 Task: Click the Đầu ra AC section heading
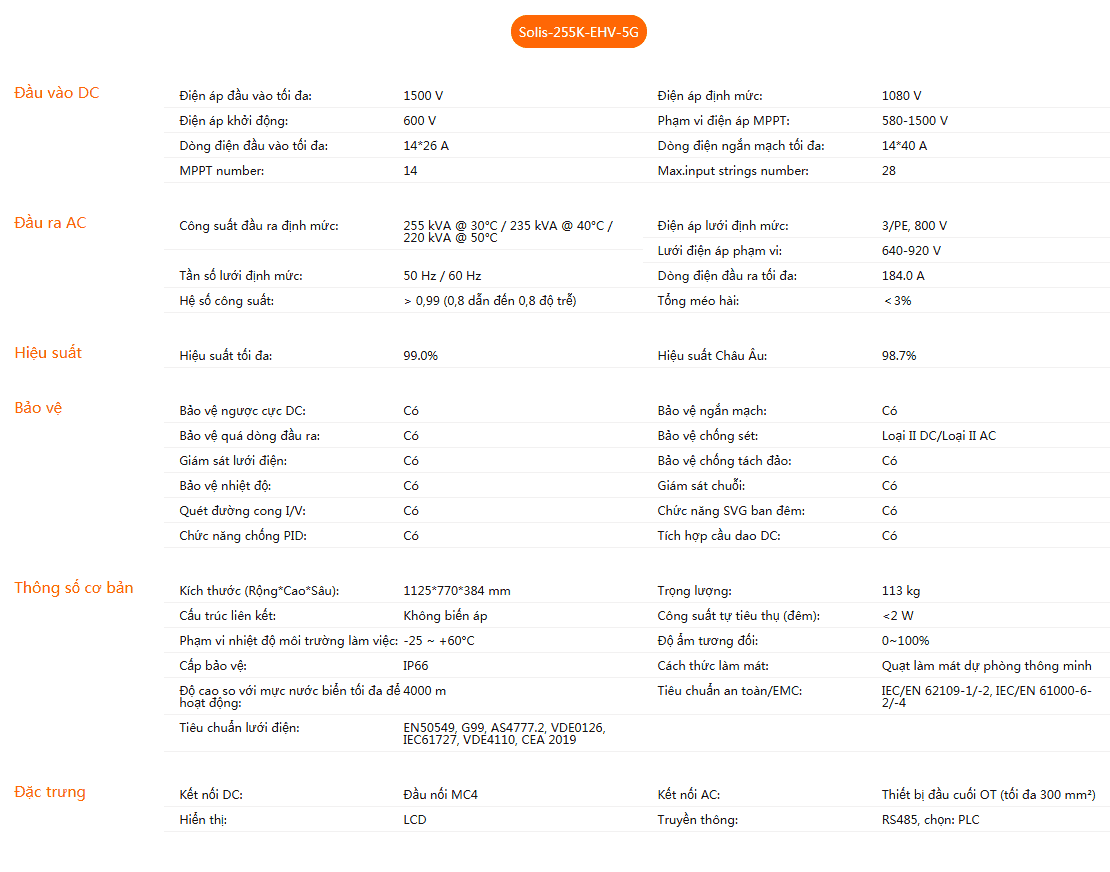click(x=50, y=223)
